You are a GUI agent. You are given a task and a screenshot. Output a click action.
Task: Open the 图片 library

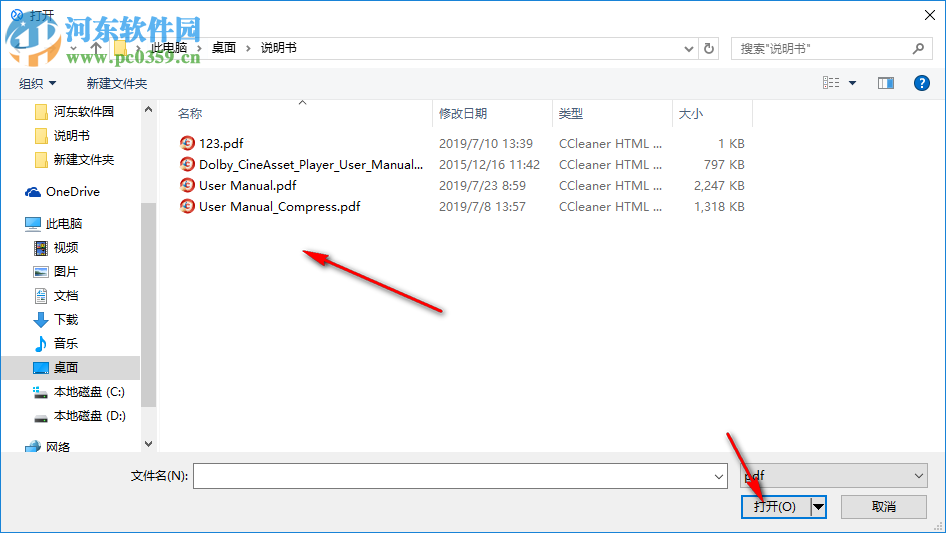pyautogui.click(x=66, y=272)
